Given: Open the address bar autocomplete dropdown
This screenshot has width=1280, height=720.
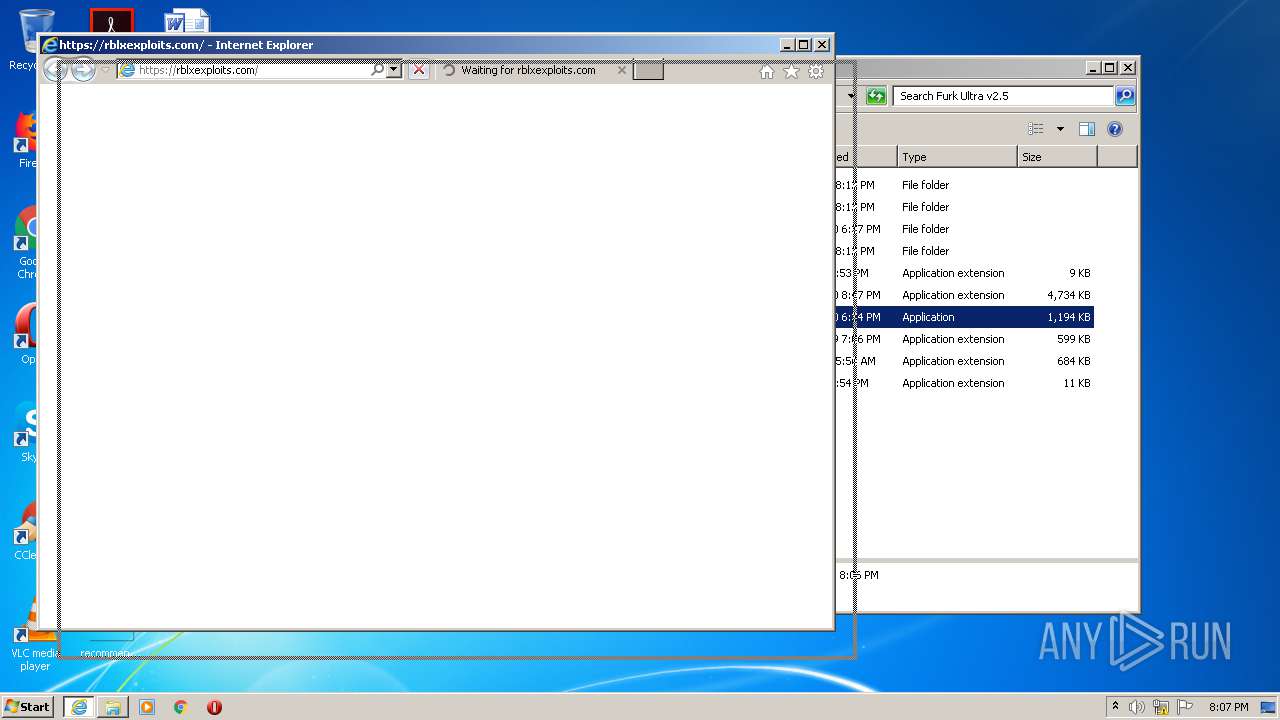Looking at the screenshot, I should click(x=394, y=70).
